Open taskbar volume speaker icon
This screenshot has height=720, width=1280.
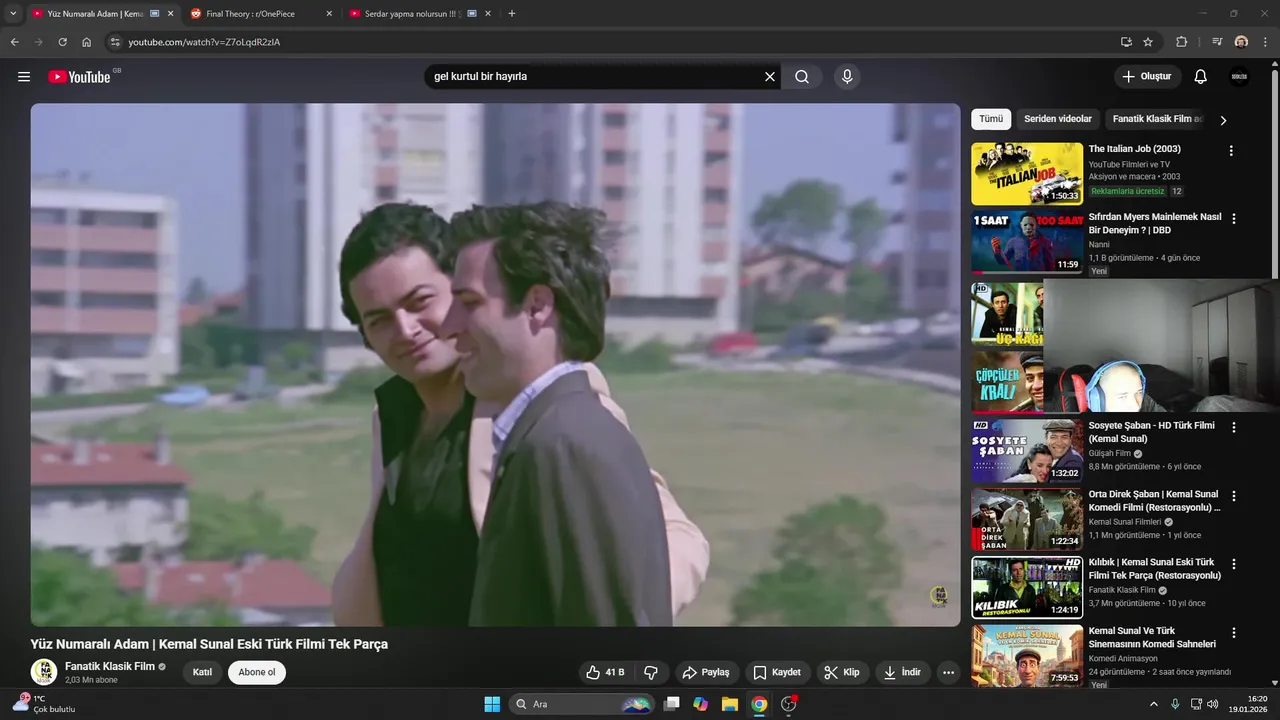1212,704
